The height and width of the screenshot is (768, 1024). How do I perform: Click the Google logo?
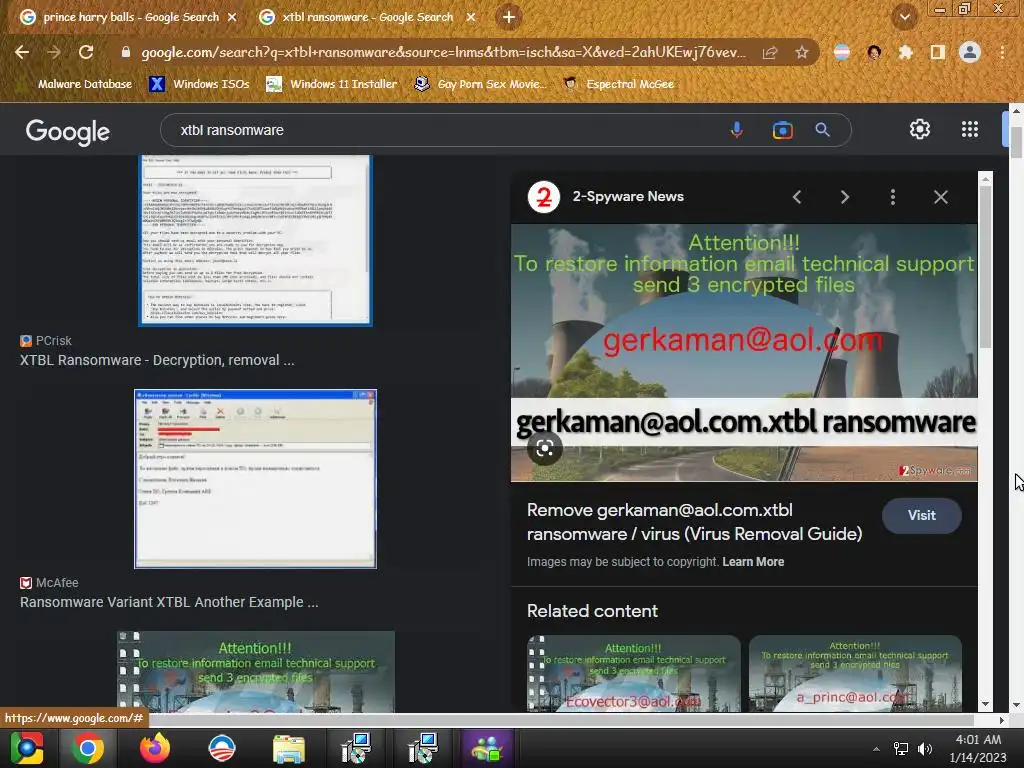click(68, 131)
